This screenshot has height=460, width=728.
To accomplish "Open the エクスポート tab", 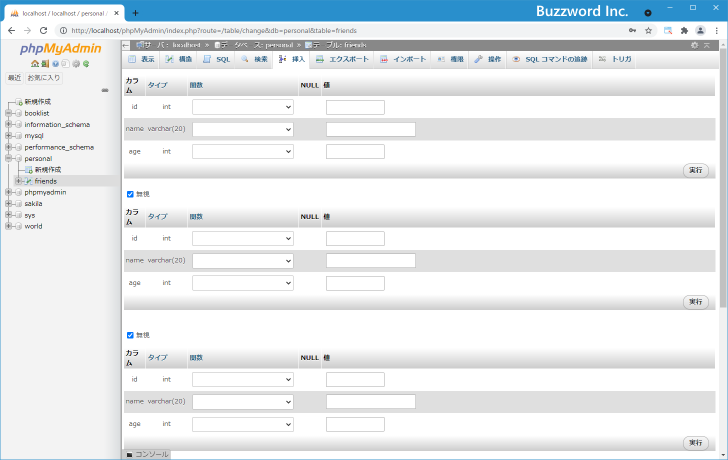I will [342, 60].
